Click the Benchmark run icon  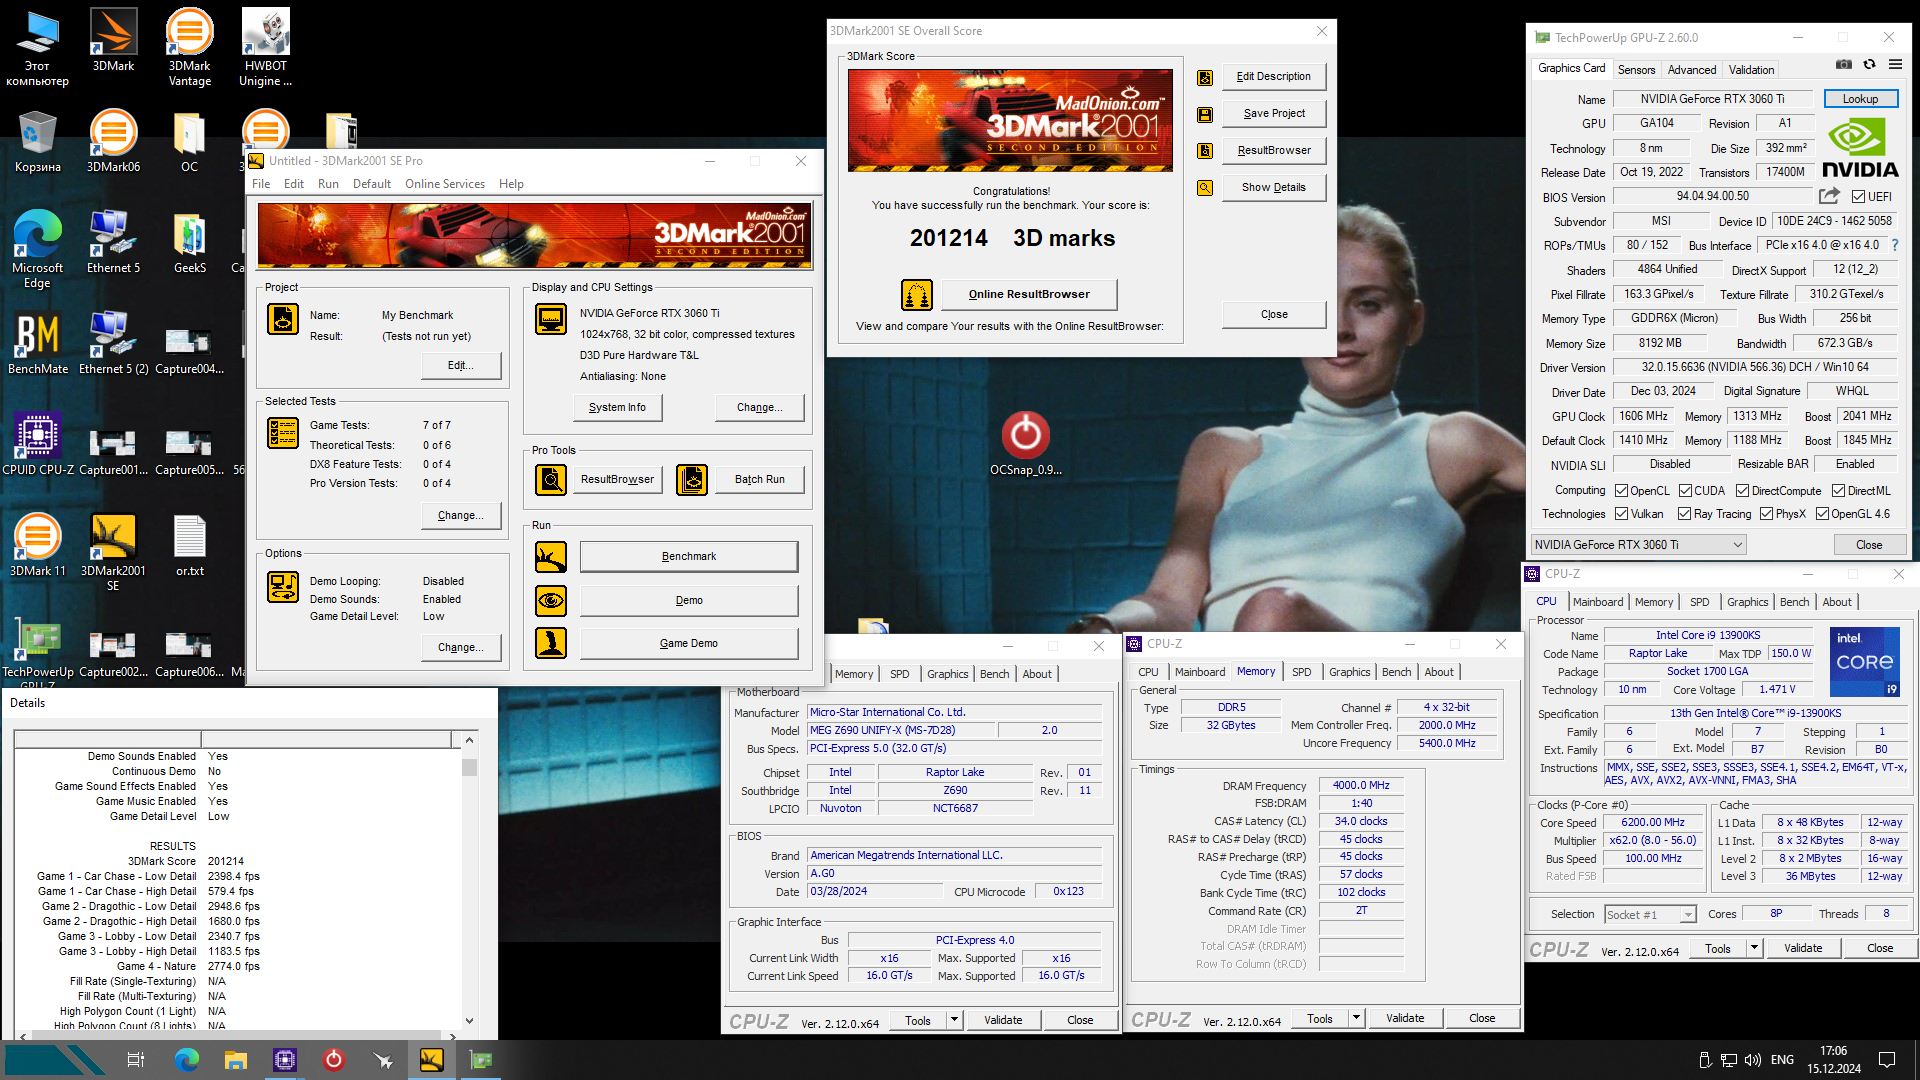(551, 557)
